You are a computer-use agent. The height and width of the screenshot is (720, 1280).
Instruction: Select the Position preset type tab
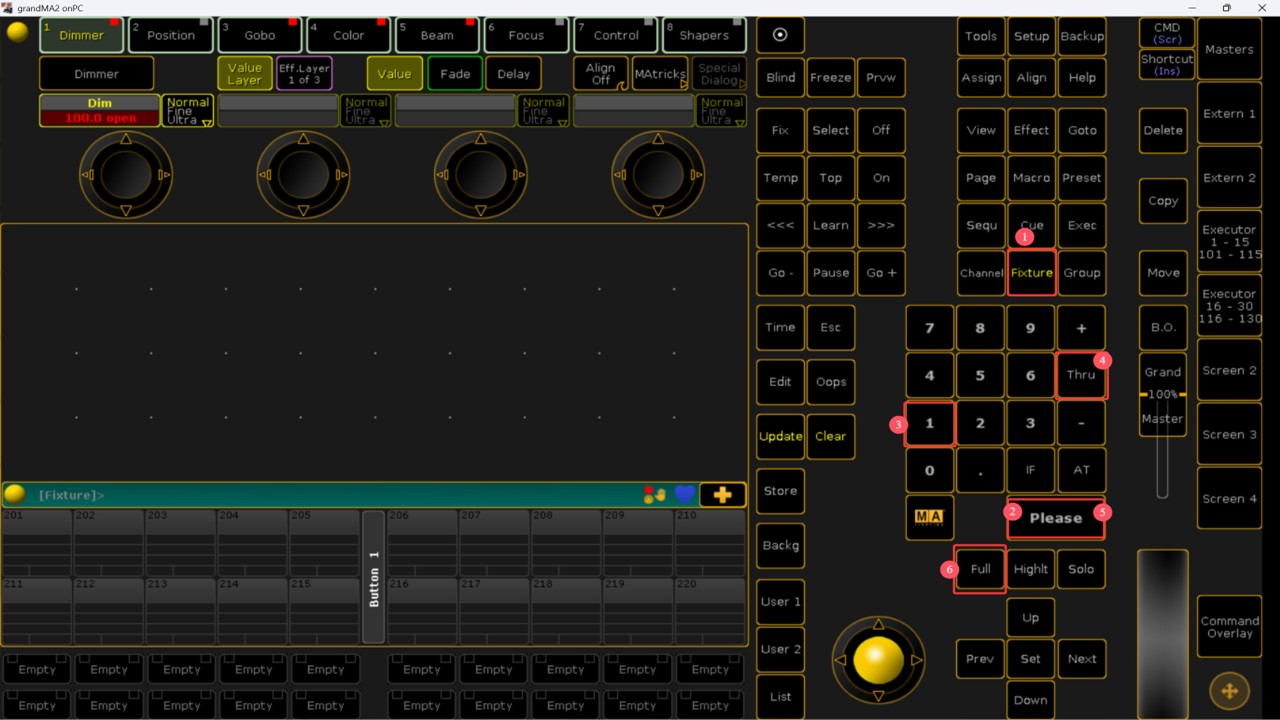pos(171,35)
